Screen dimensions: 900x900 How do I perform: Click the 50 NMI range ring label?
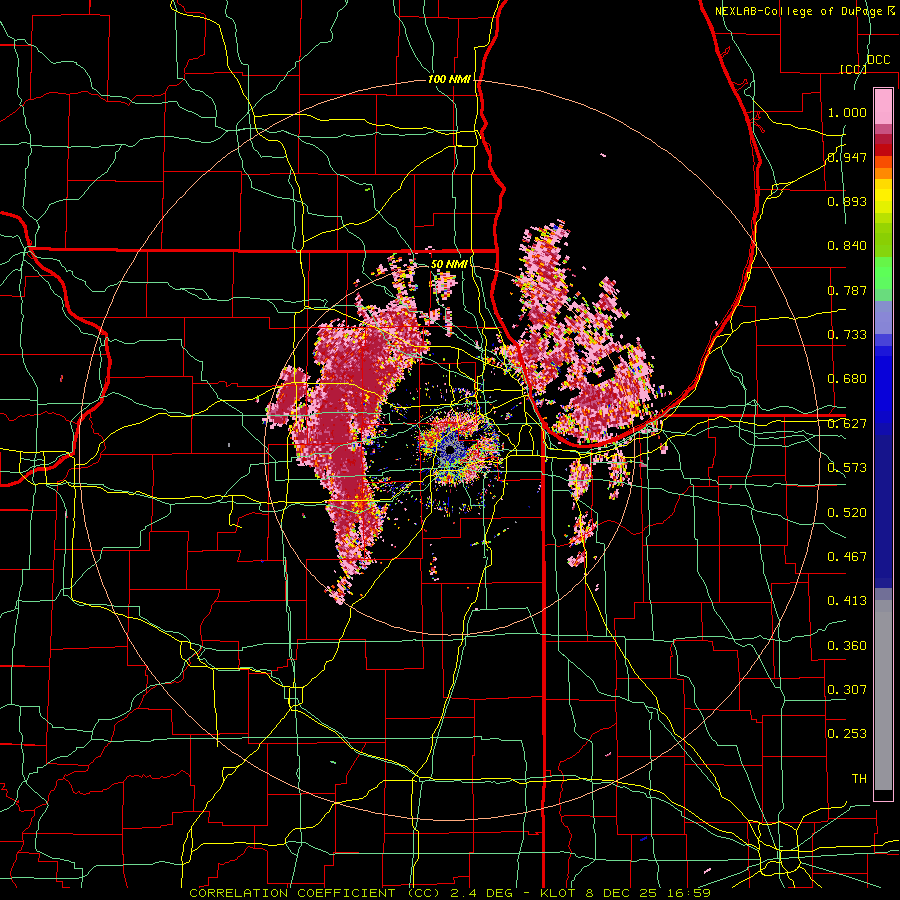449,264
